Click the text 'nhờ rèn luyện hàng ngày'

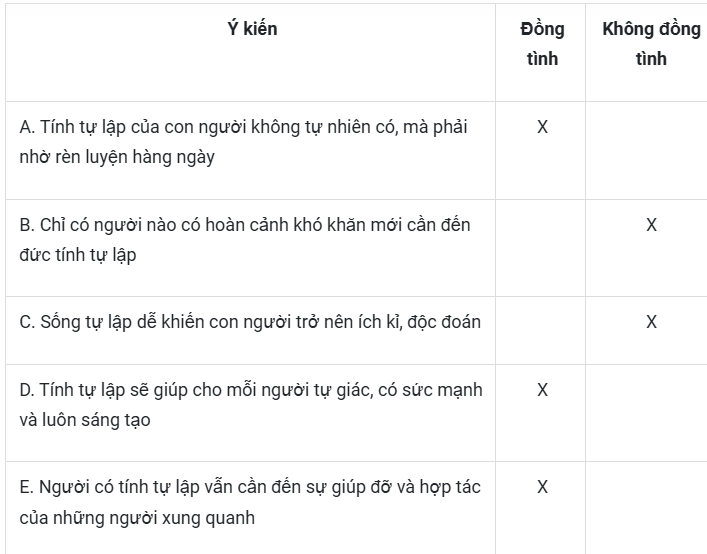coord(117,157)
